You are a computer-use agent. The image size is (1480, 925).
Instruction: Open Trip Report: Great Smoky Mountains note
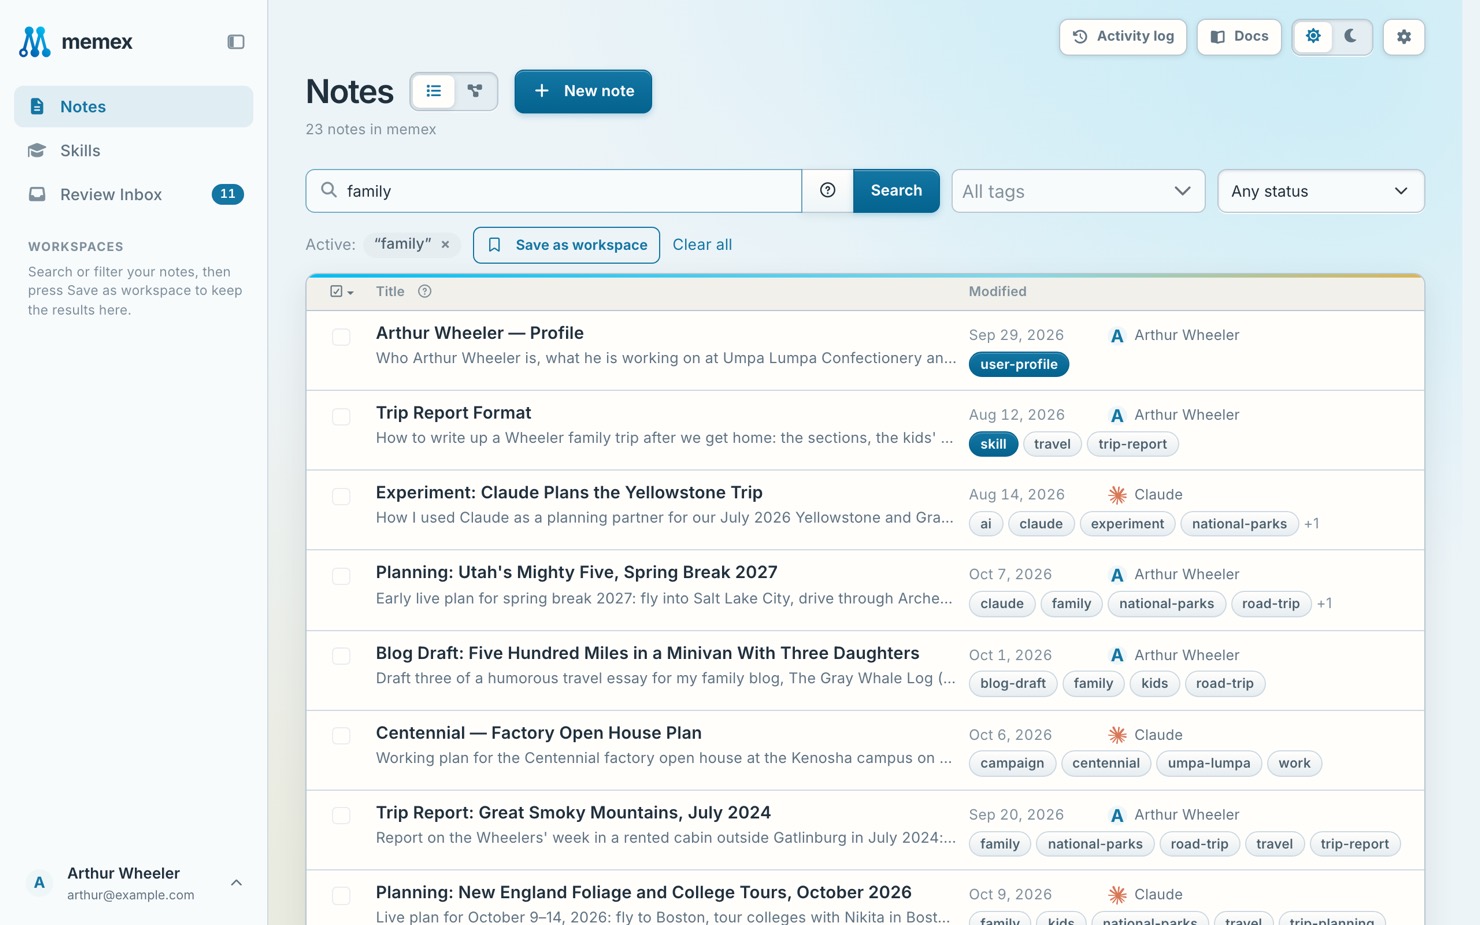click(573, 813)
